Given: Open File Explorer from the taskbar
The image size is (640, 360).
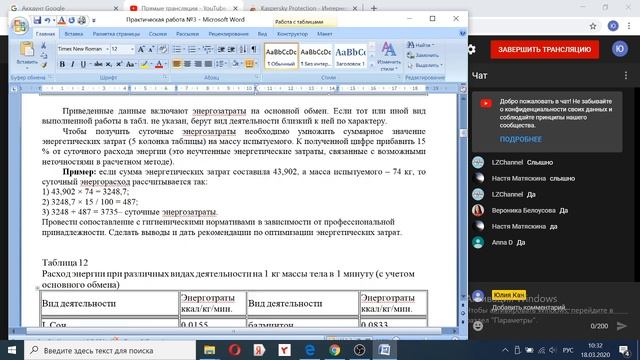Looking at the screenshot, I should point(209,350).
